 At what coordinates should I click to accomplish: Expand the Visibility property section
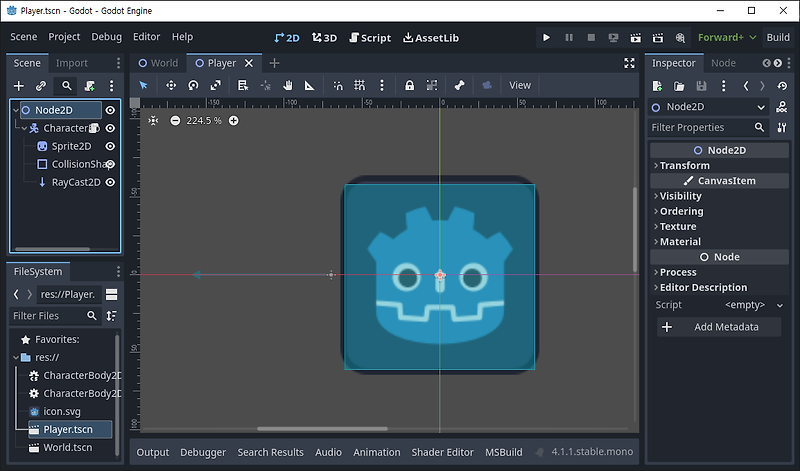719,196
